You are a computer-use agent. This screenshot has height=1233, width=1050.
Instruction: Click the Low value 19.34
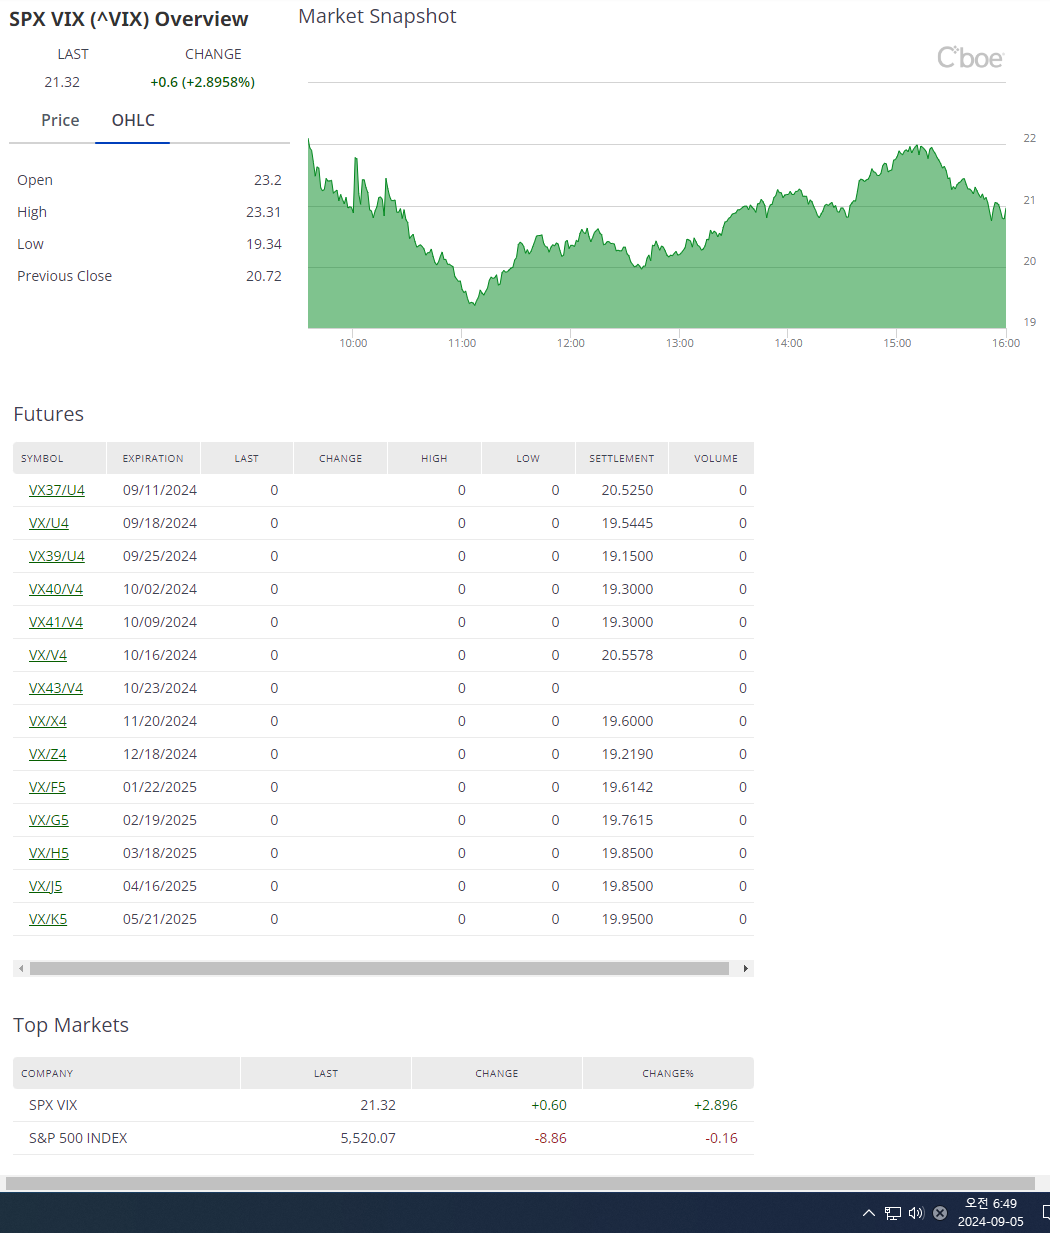click(264, 244)
